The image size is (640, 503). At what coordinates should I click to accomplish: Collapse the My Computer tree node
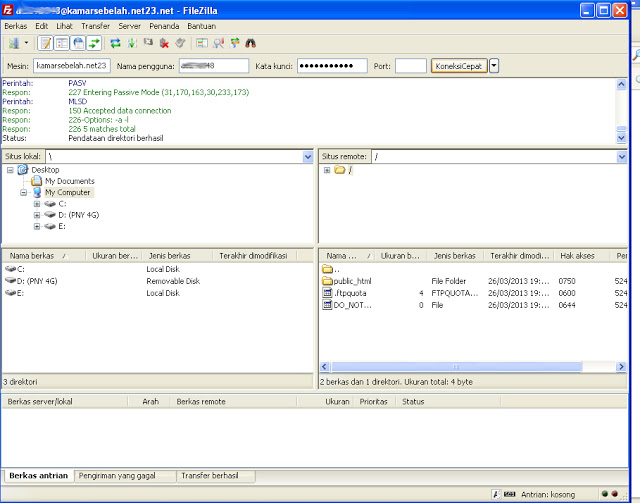click(24, 193)
